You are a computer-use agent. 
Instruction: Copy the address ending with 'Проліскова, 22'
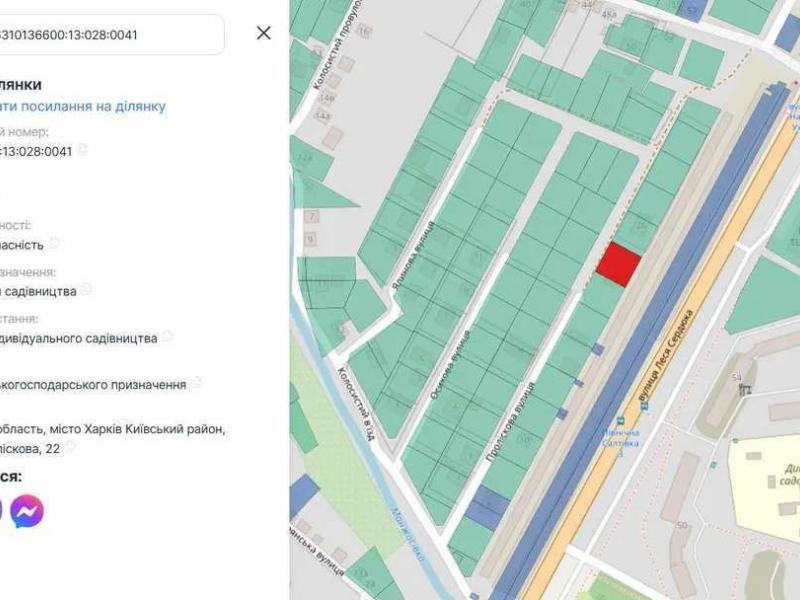(69, 448)
